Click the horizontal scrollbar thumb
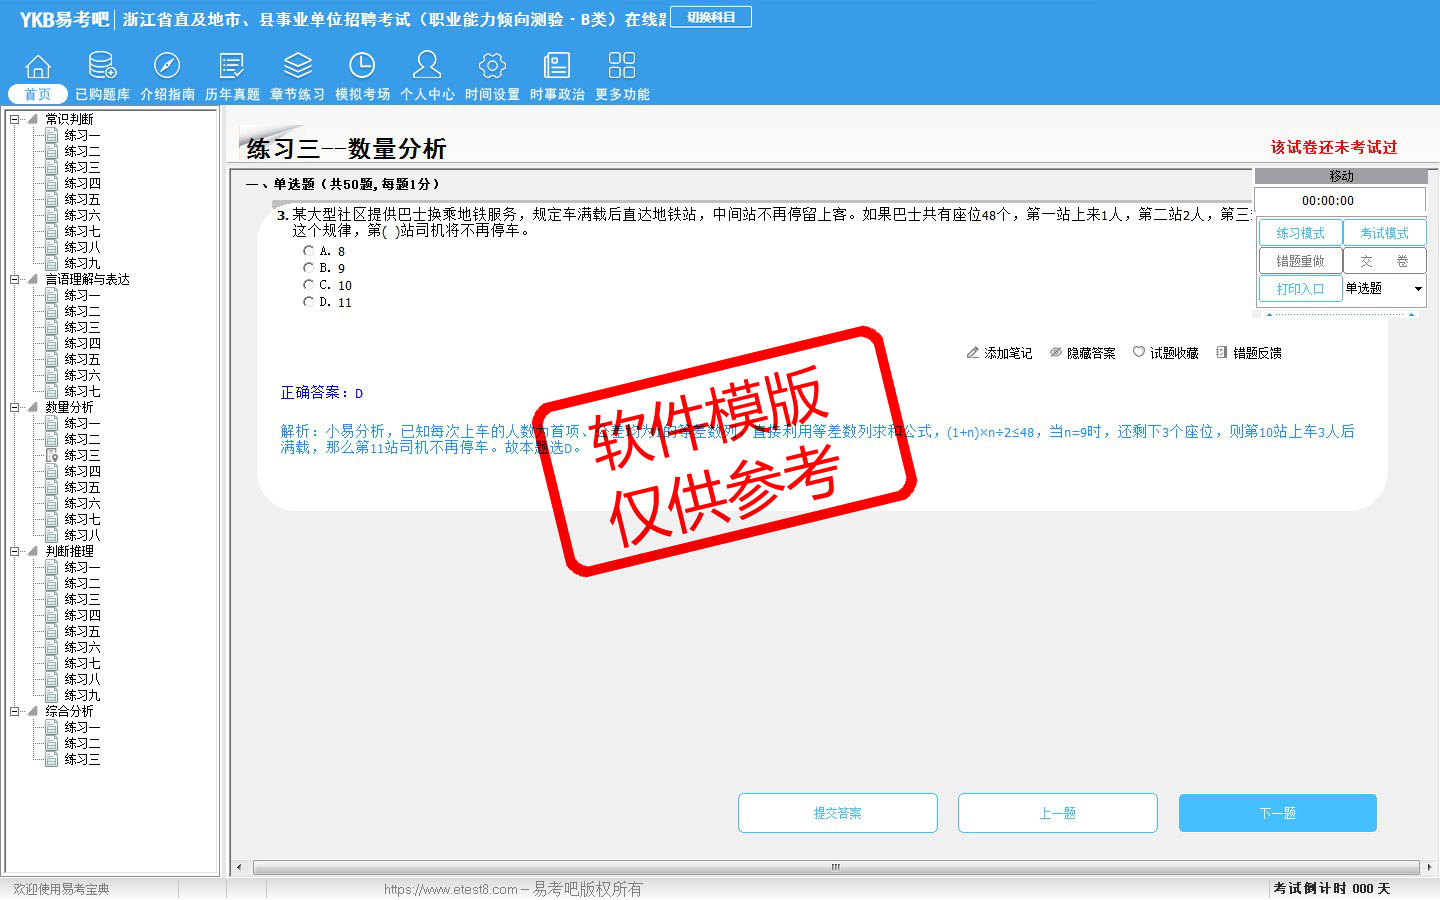1440x900 pixels. tap(835, 867)
